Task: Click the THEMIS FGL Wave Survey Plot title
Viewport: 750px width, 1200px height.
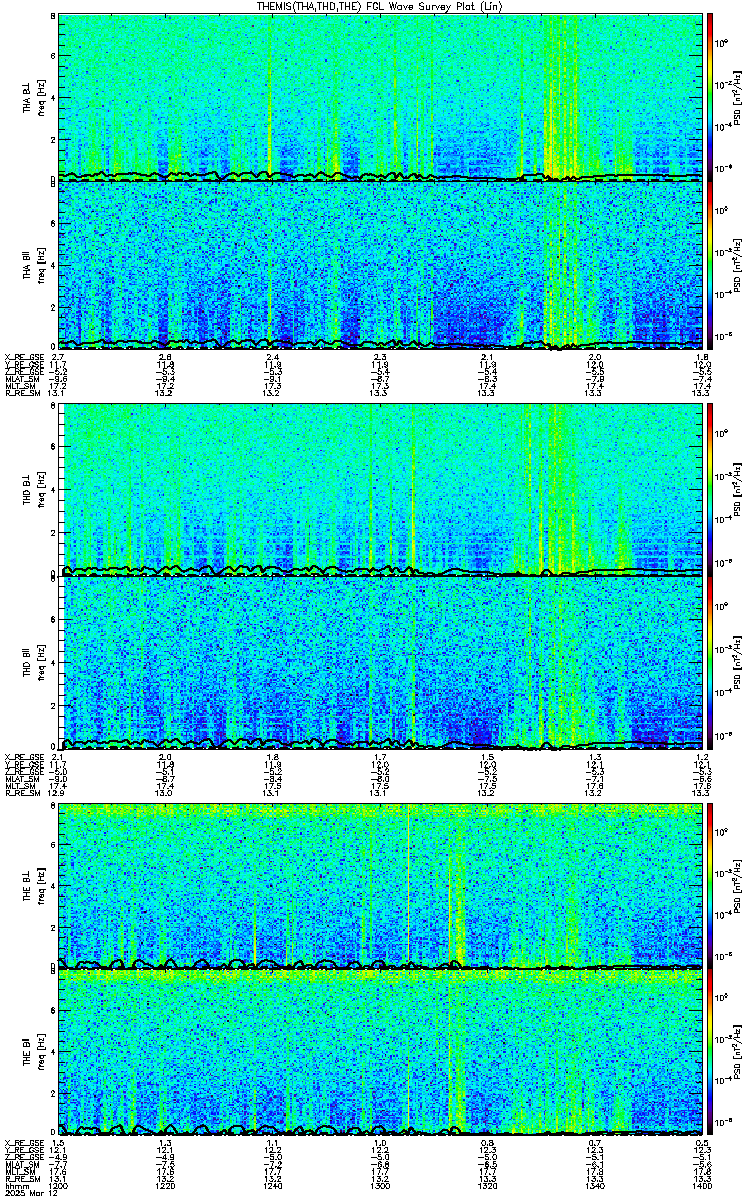Action: (380, 6)
